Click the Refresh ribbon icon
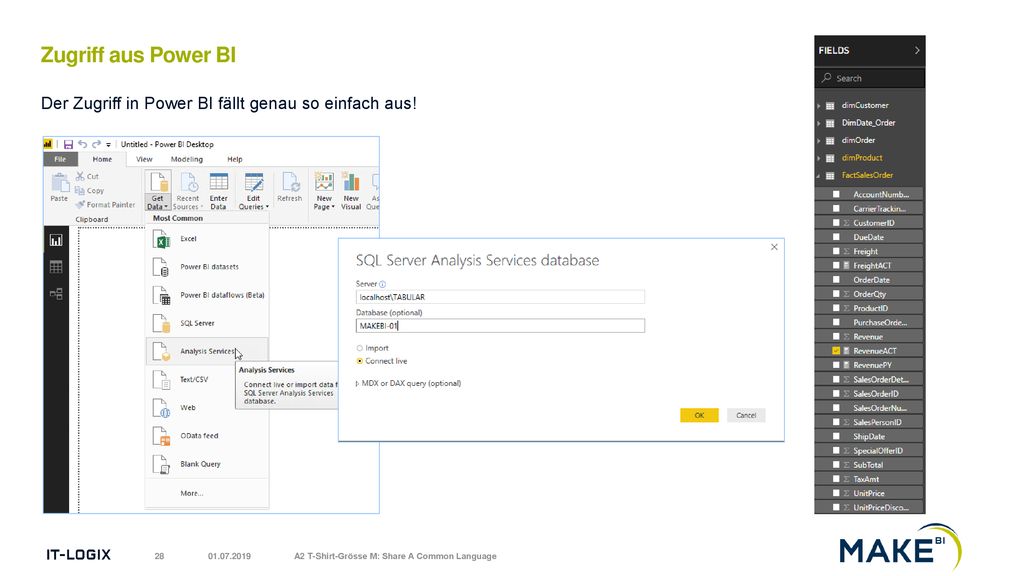 pos(289,182)
